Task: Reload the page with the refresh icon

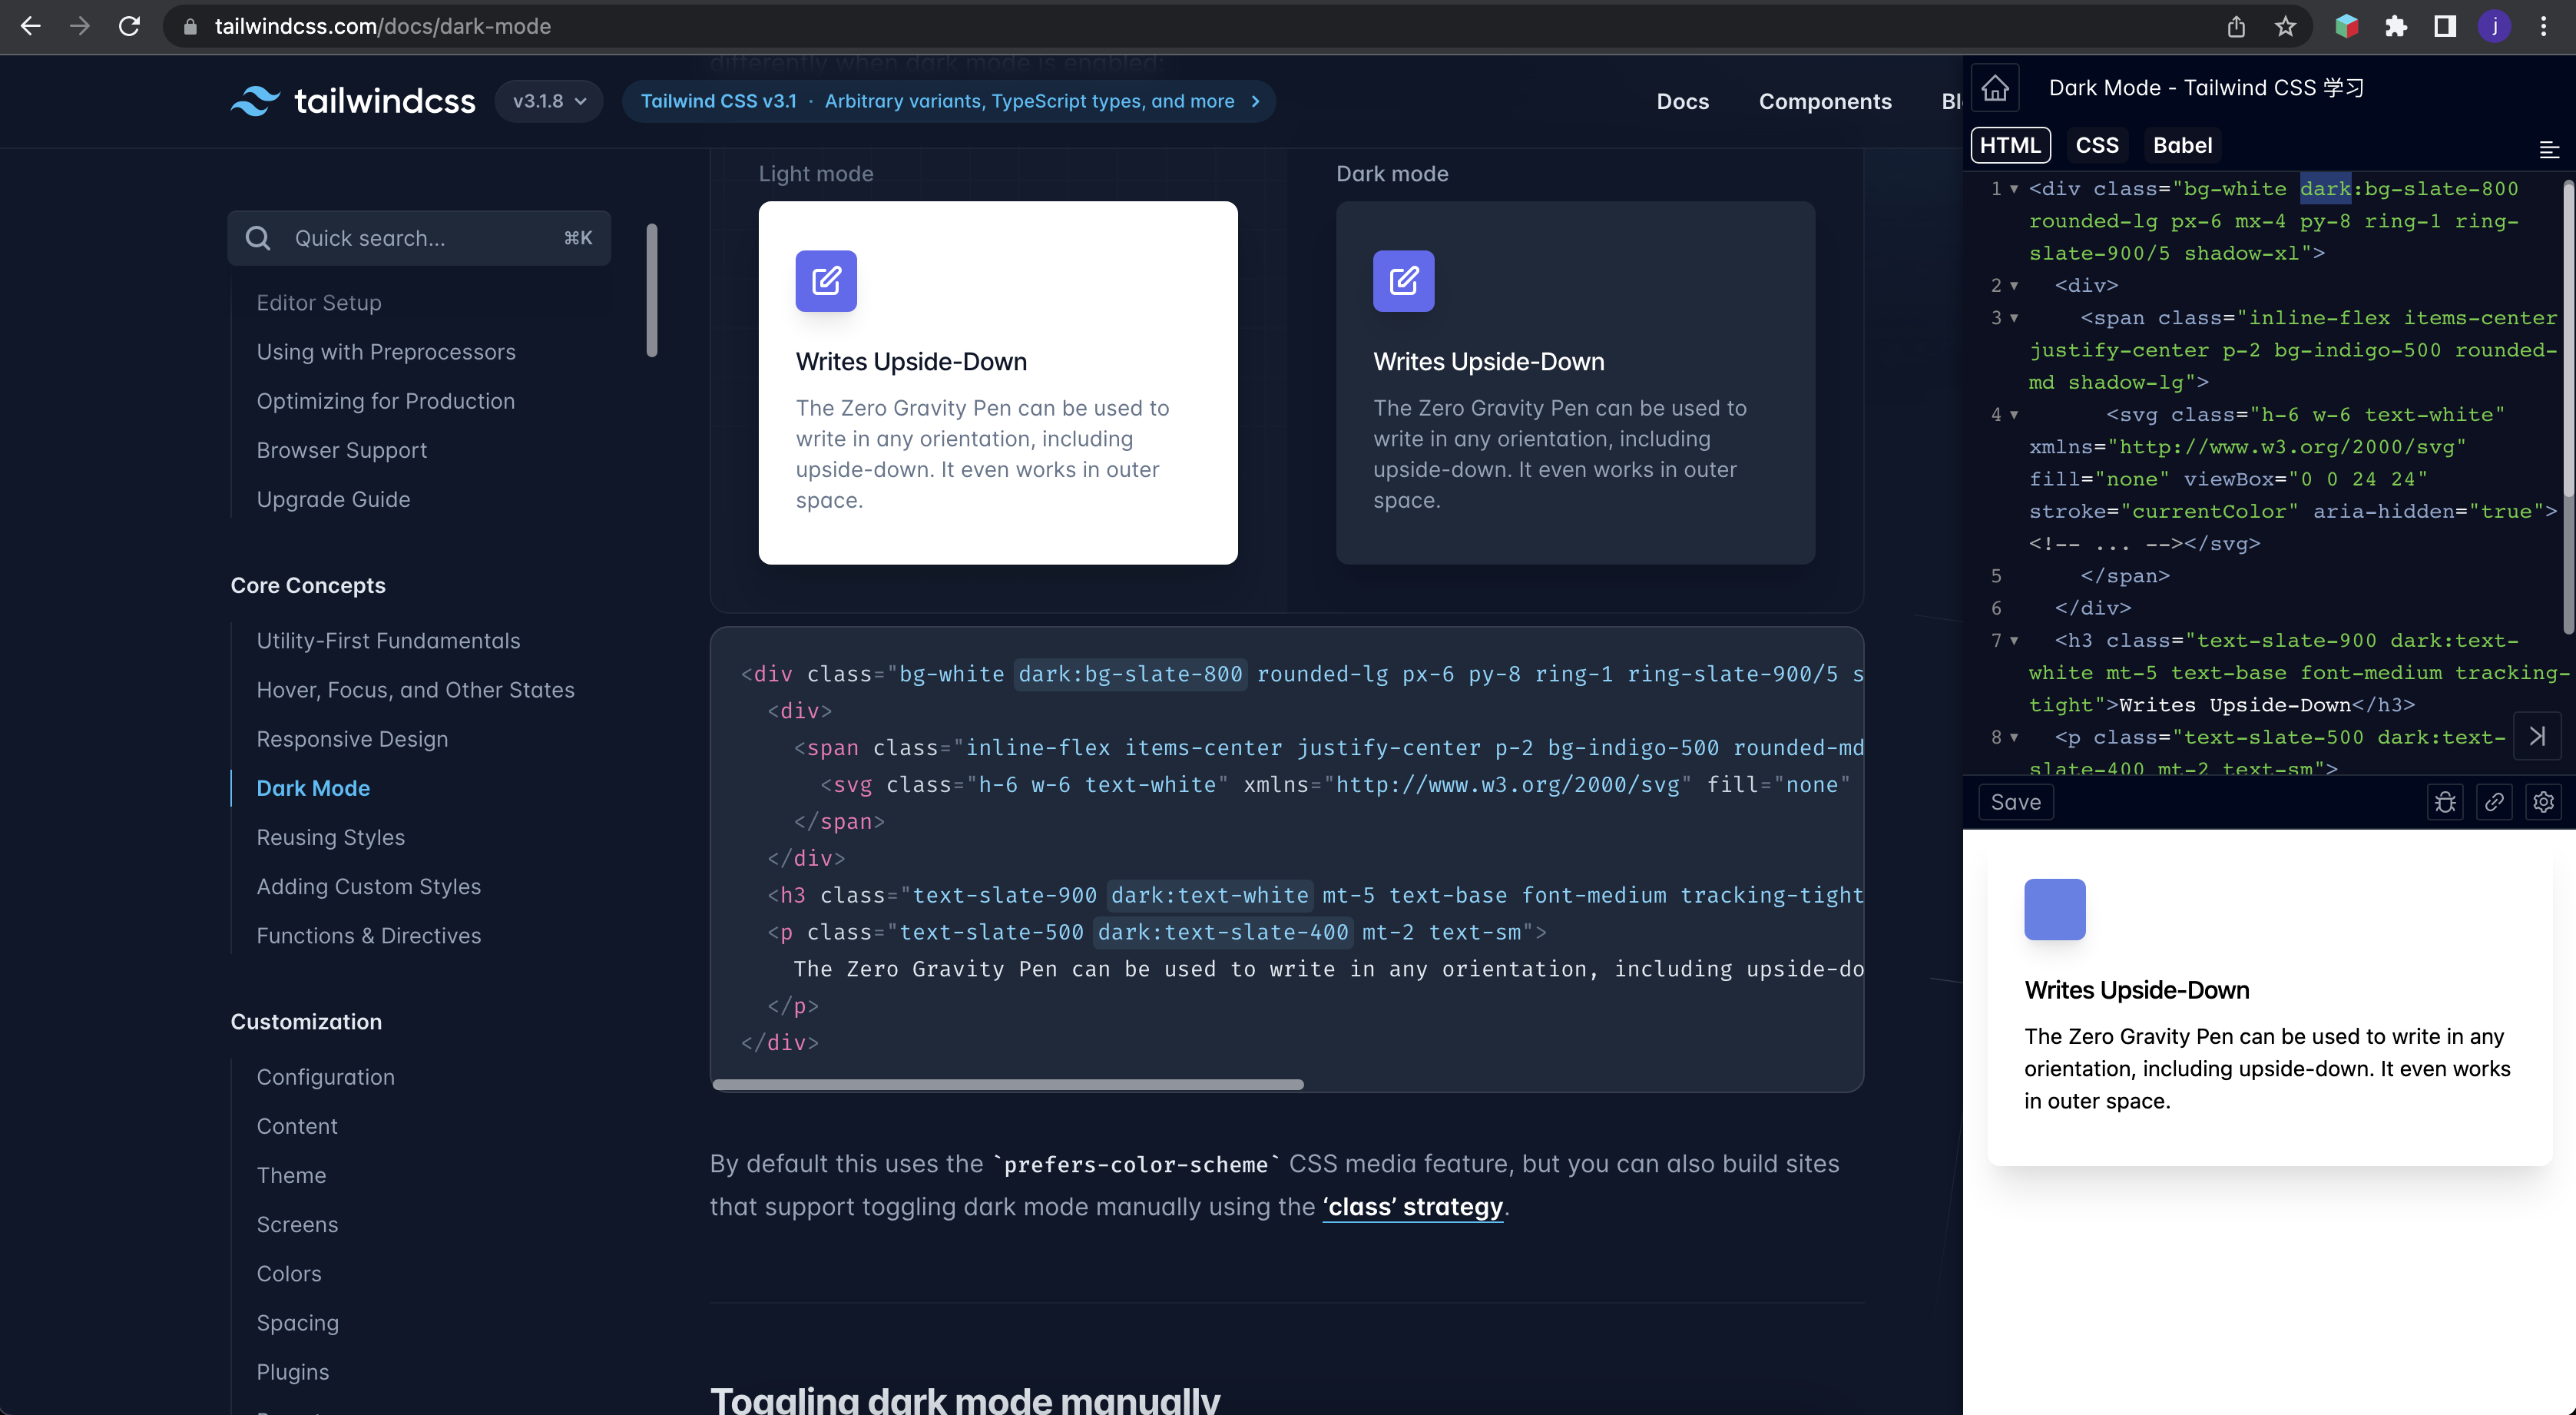Action: (x=129, y=26)
